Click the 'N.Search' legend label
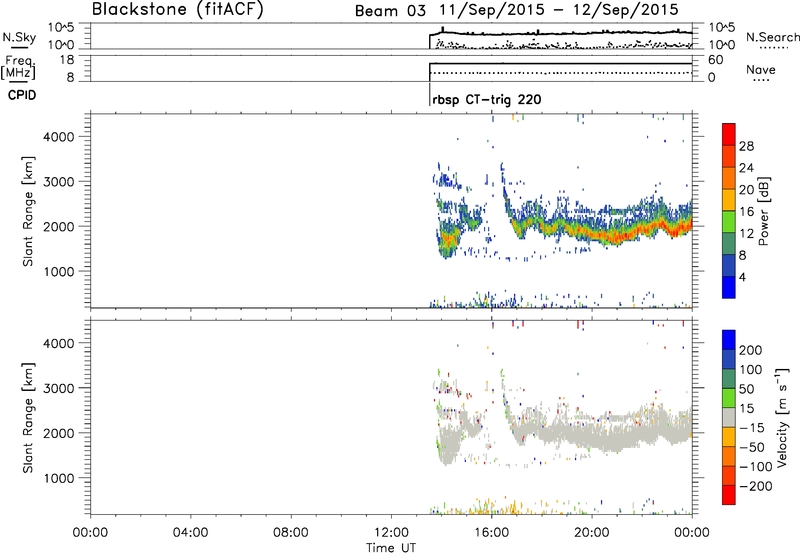Screen dimensions: 800x554 [773, 37]
